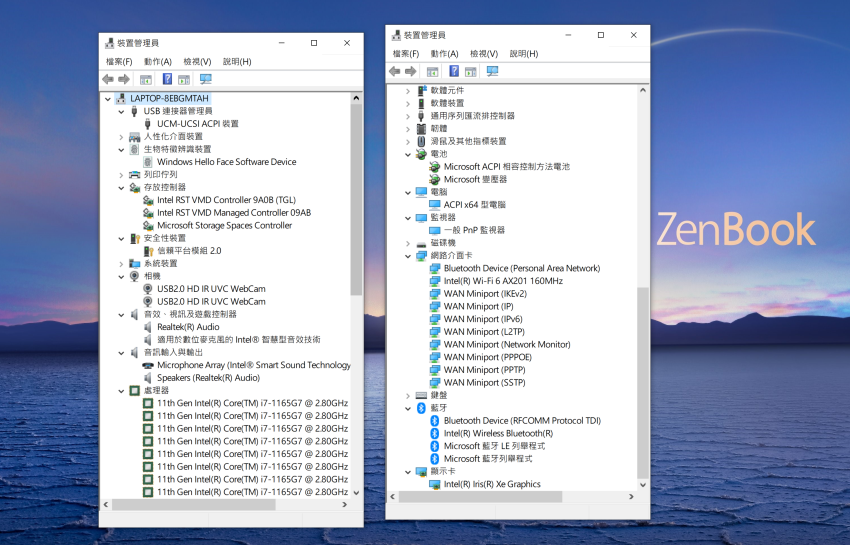The image size is (850, 545).
Task: Click Back arrow in right window toolbar
Action: [395, 71]
